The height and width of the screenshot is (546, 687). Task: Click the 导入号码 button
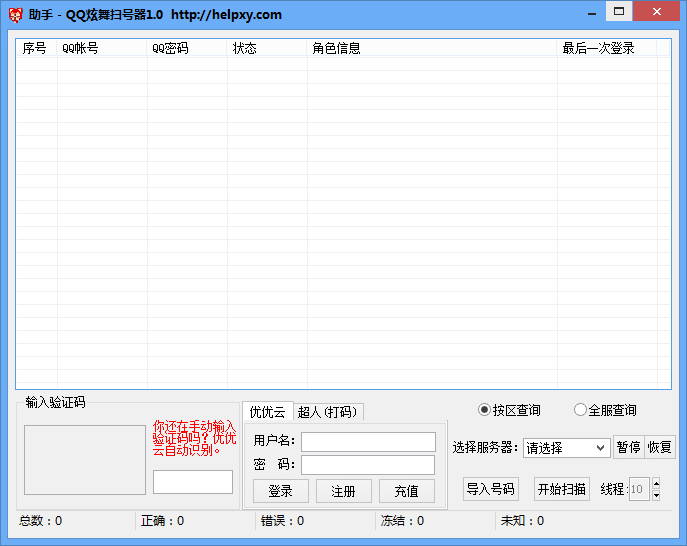click(491, 489)
